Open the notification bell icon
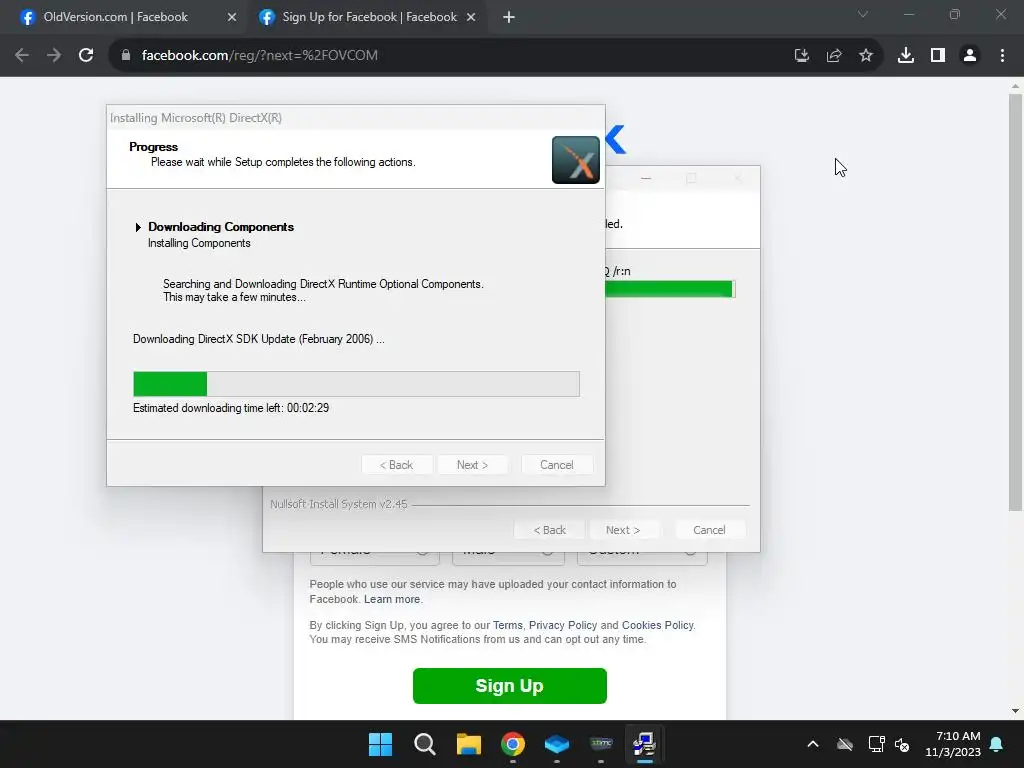This screenshot has width=1024, height=768. 997,744
